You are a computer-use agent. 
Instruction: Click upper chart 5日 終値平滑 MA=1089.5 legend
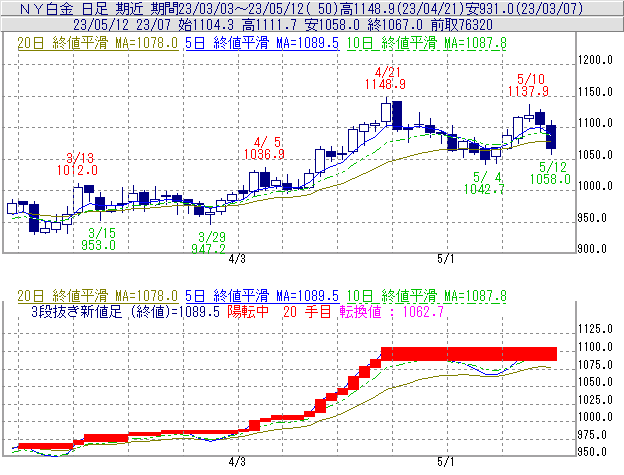click(262, 43)
